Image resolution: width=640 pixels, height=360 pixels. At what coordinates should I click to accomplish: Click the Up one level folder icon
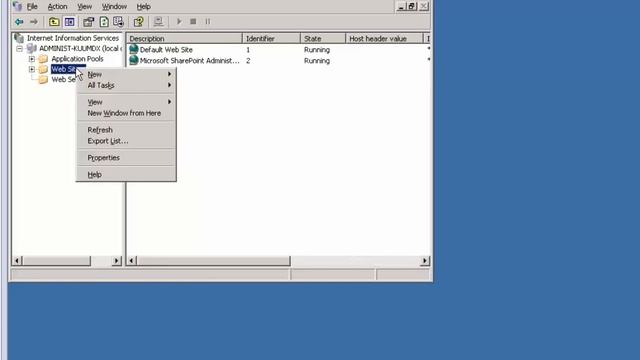click(54, 22)
